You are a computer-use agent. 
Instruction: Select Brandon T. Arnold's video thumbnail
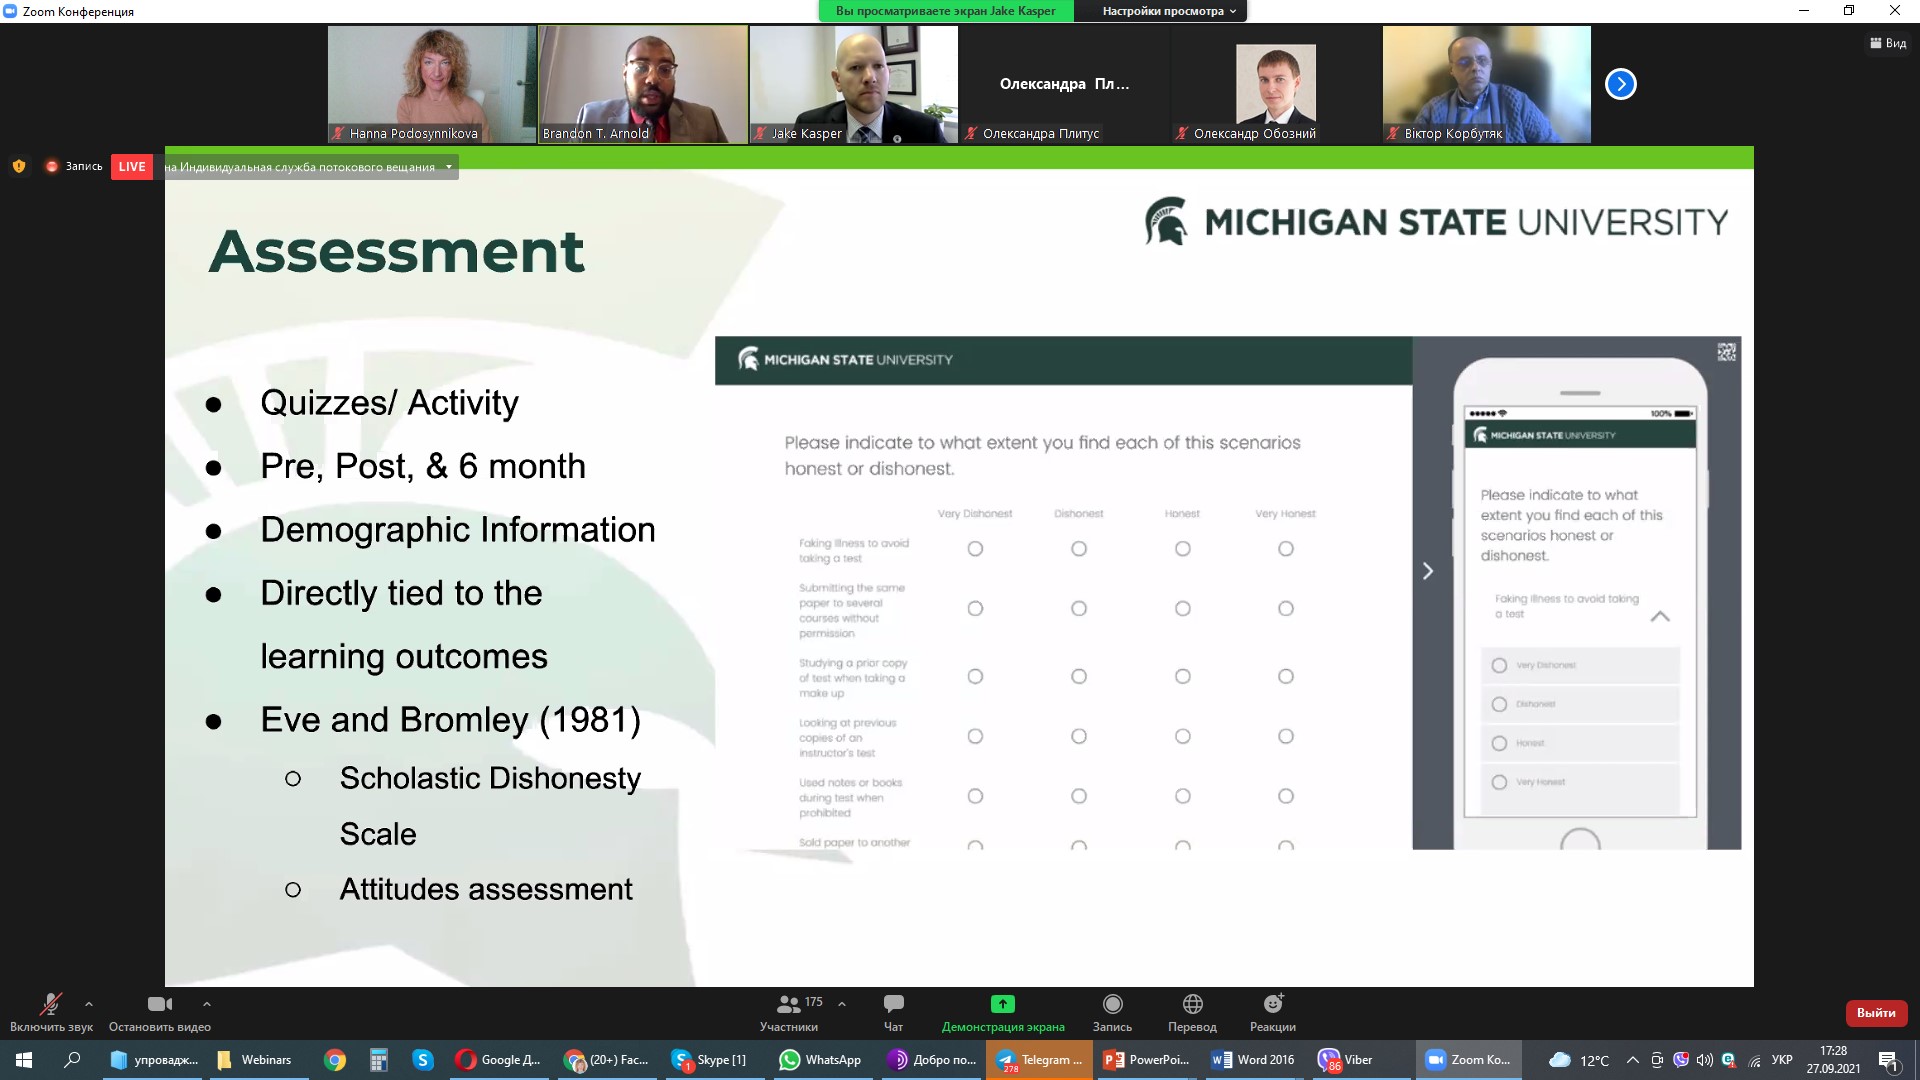(643, 84)
